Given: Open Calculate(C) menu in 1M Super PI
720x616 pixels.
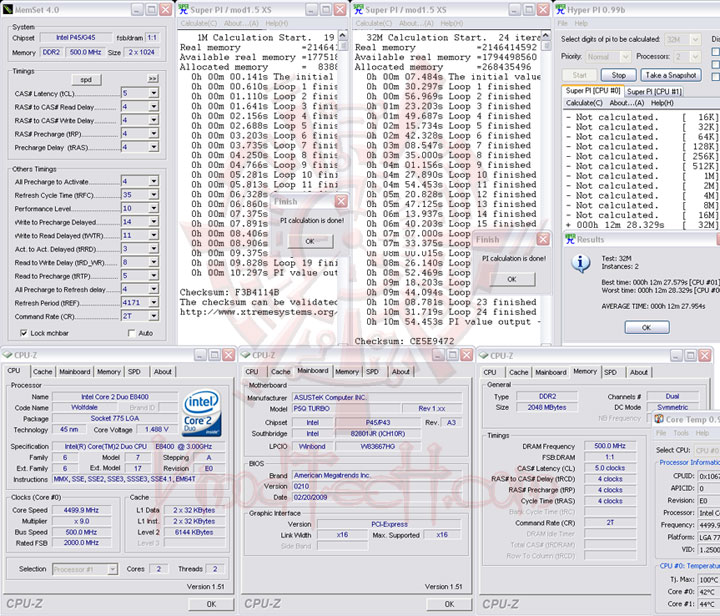Looking at the screenshot, I should [x=198, y=23].
